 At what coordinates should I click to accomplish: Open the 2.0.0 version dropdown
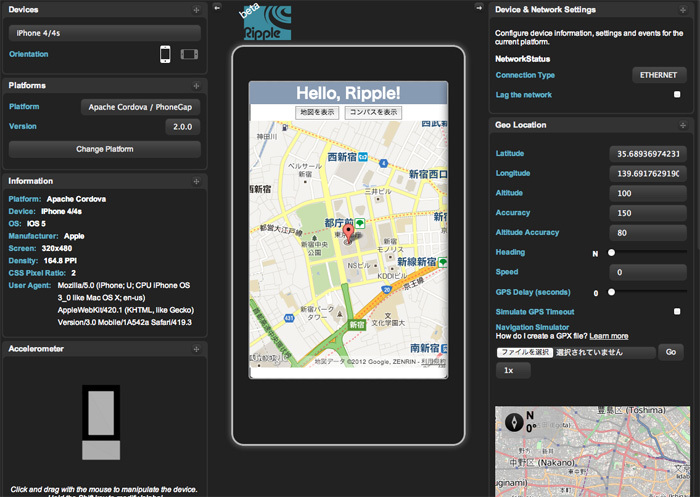(183, 127)
